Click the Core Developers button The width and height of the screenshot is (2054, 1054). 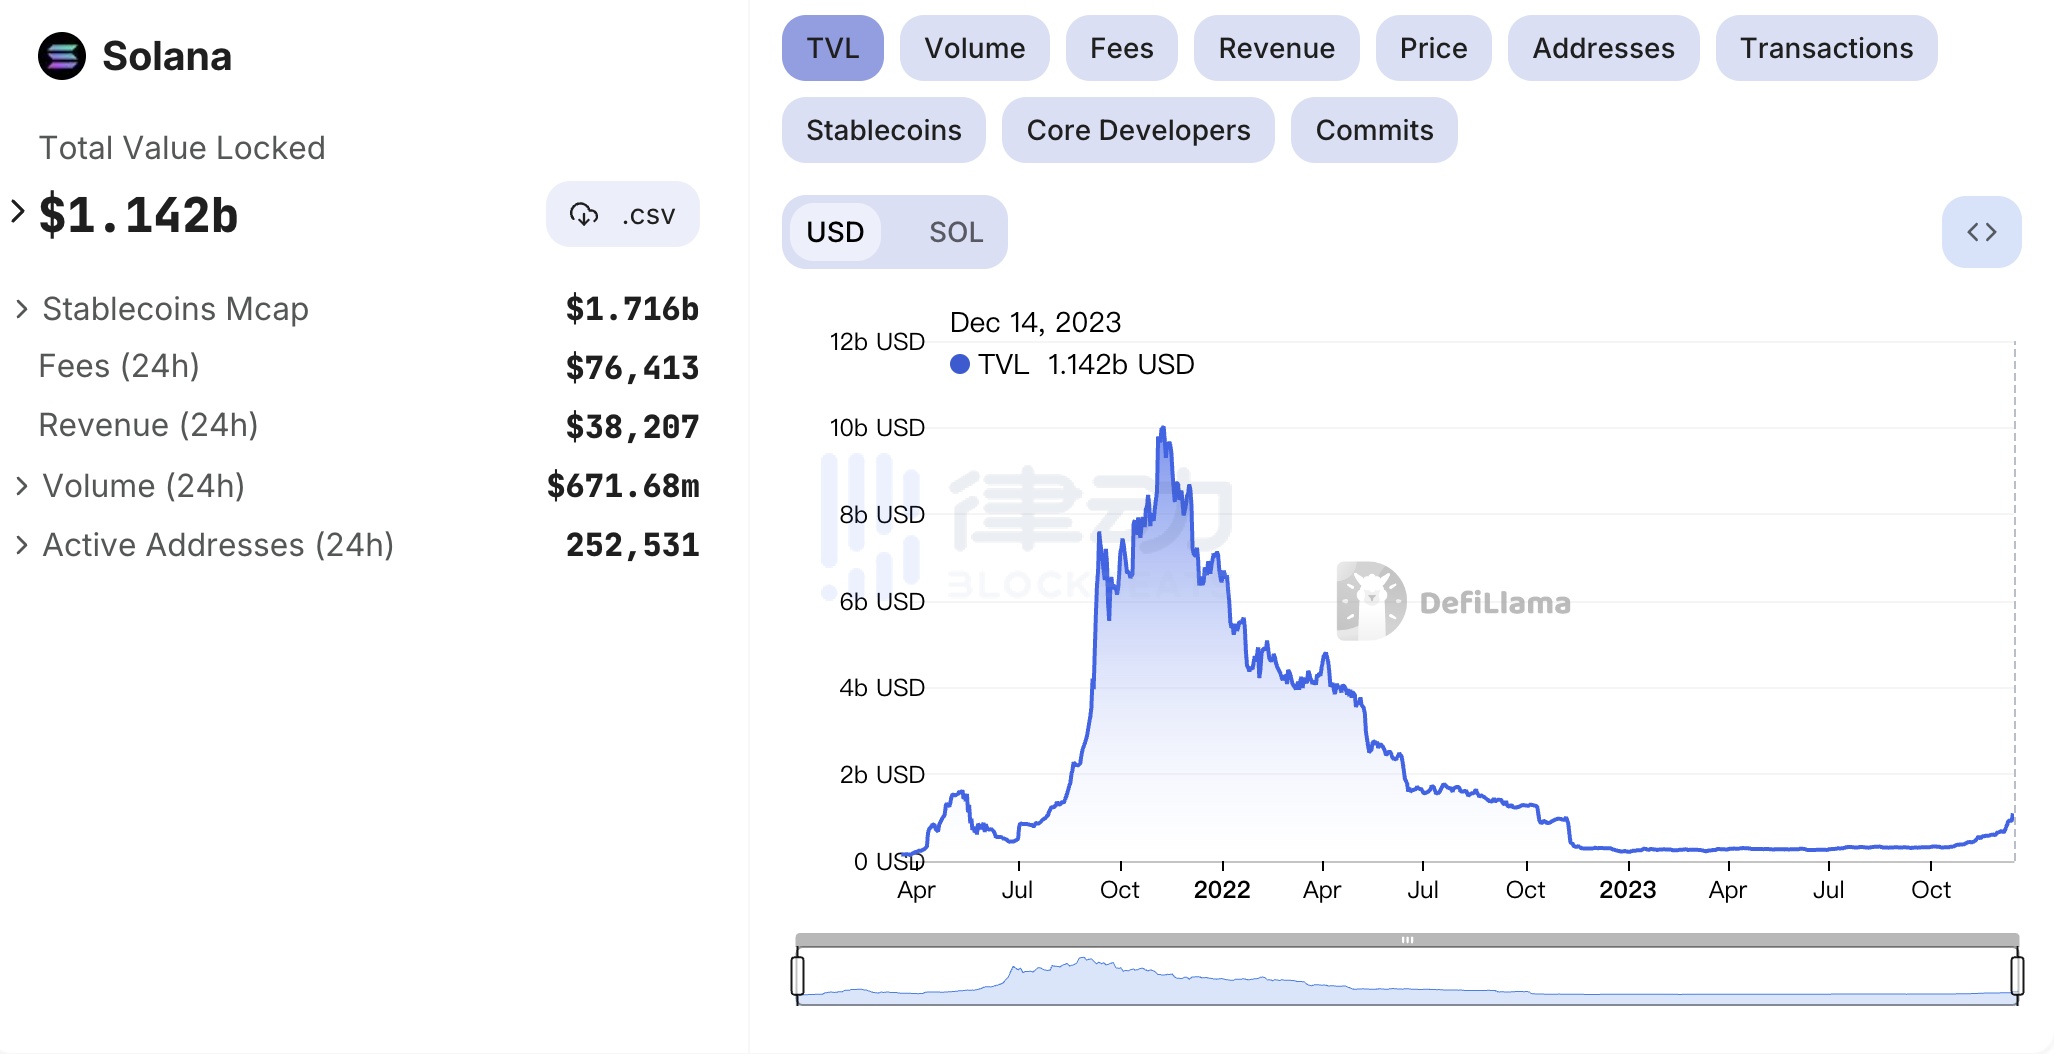pyautogui.click(x=1138, y=130)
